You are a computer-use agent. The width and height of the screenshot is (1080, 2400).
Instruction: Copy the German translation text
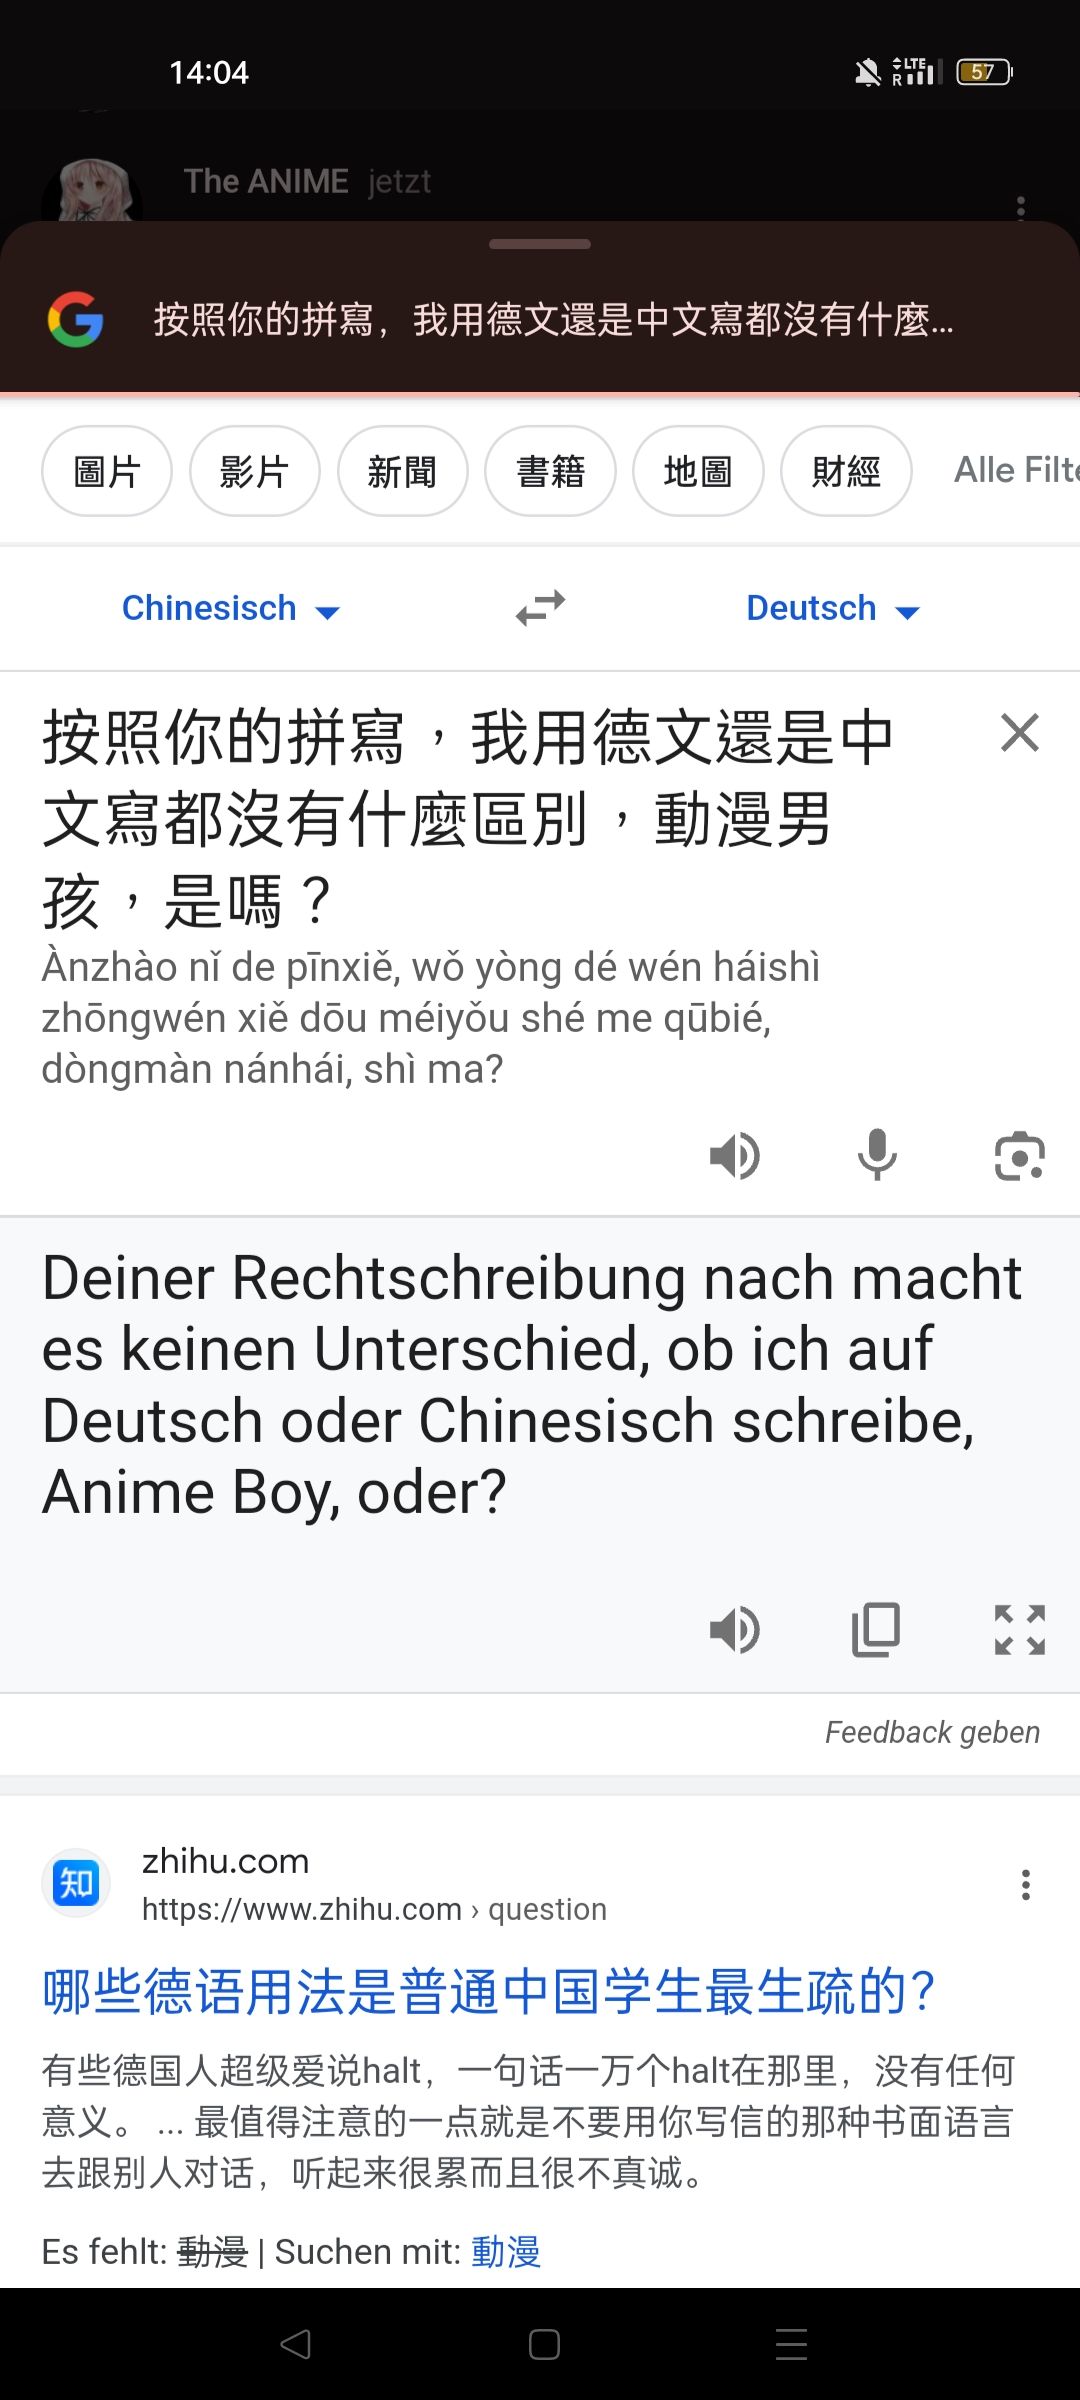point(876,1630)
